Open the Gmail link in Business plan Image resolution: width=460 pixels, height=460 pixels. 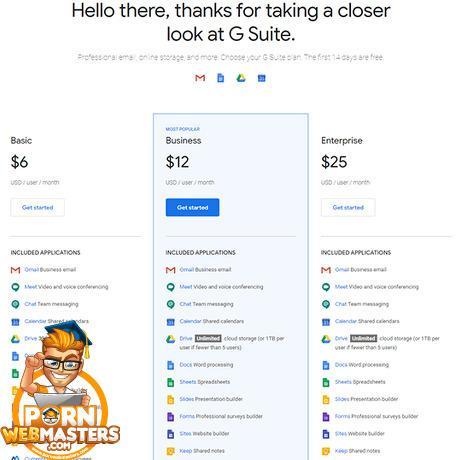(x=186, y=269)
